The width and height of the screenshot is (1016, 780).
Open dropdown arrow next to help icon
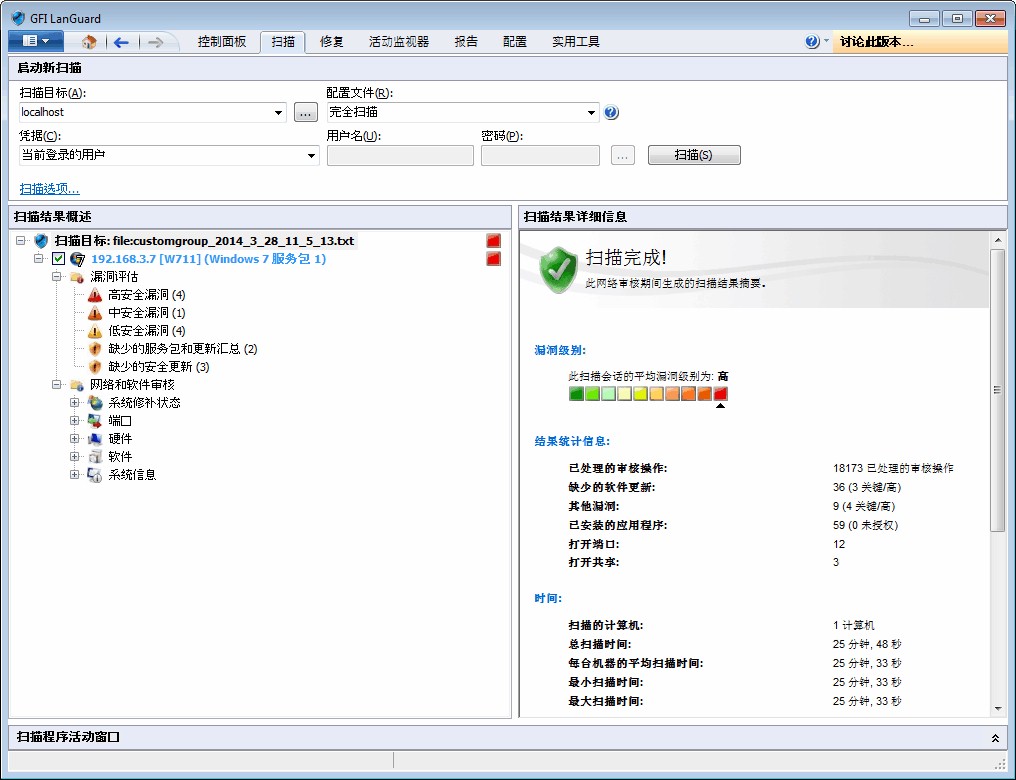coord(826,41)
